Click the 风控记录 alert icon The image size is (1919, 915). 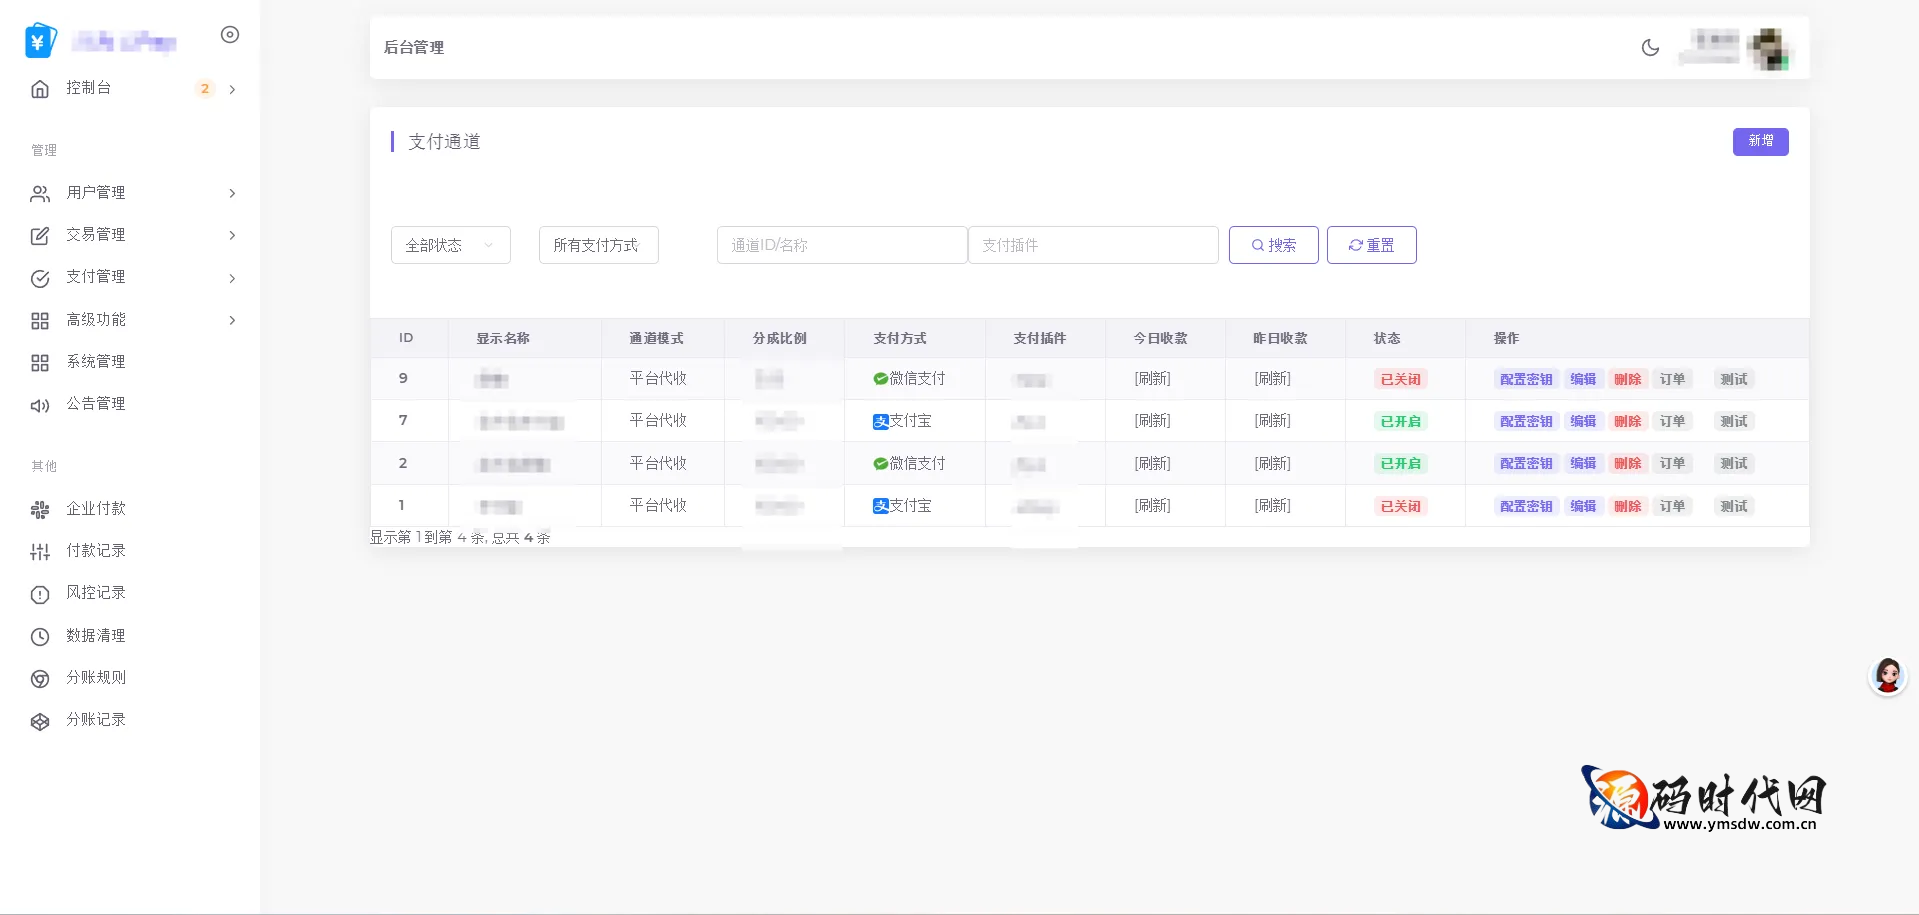pos(40,594)
